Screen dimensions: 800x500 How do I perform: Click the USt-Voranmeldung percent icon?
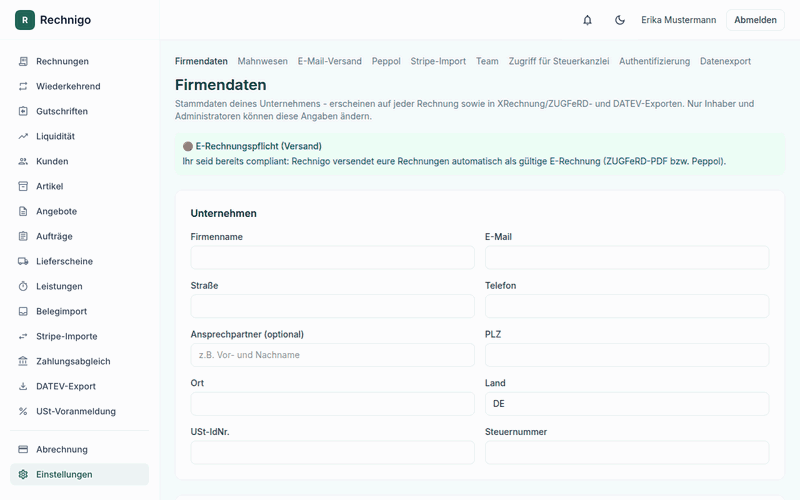(x=23, y=411)
